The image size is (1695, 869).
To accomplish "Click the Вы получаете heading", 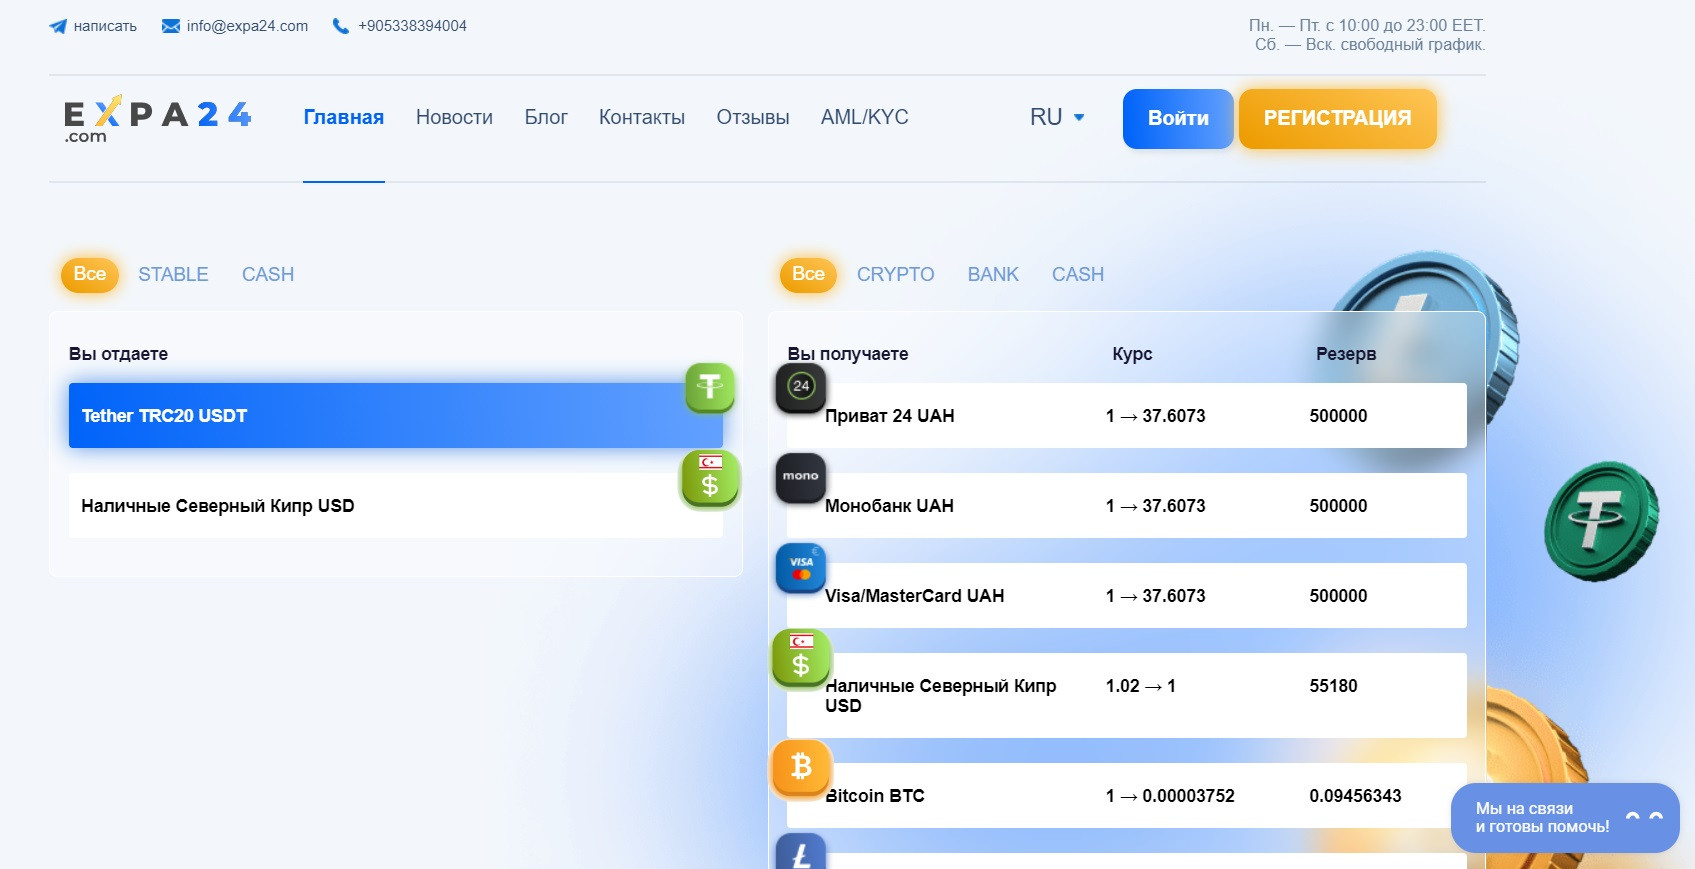I will [848, 354].
